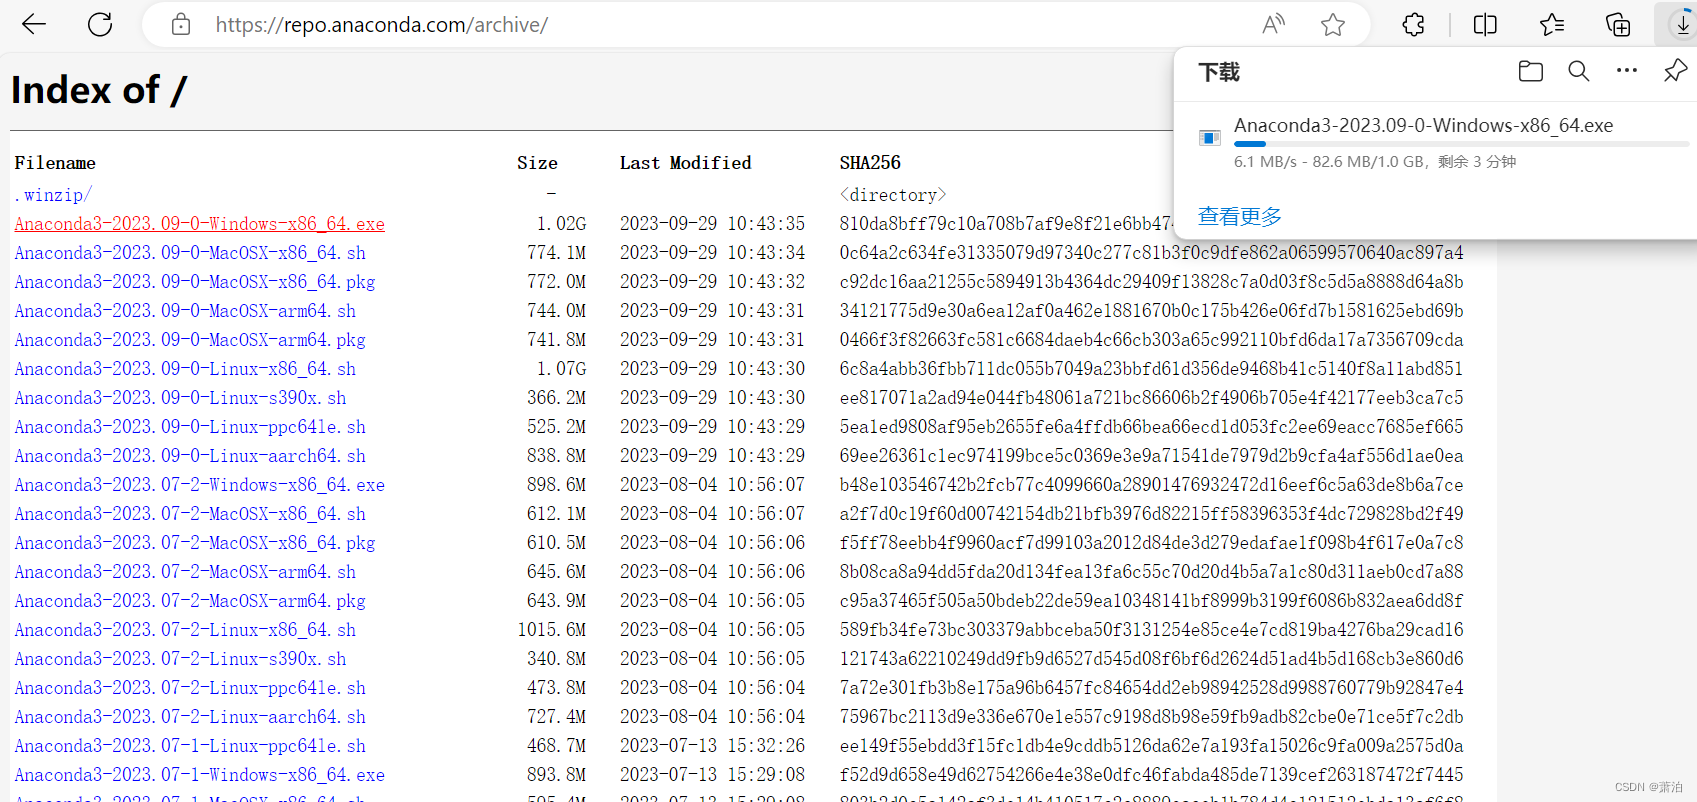The width and height of the screenshot is (1697, 802).
Task: Download Anaconda3-2023.07-2-Linux-s390x.sh
Action: click(x=180, y=659)
